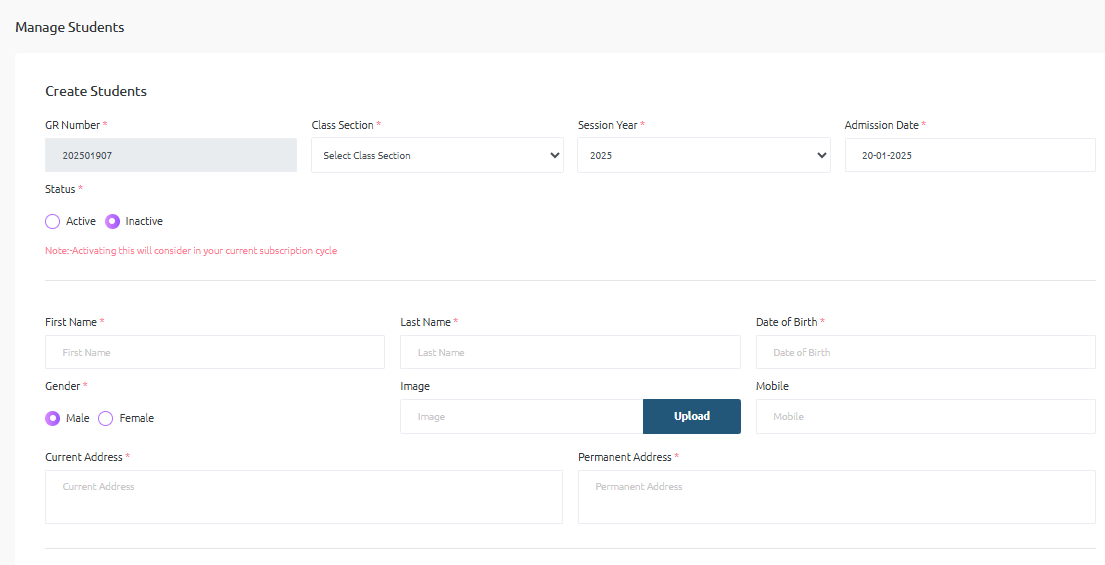Open the Date of Birth input

tap(925, 352)
